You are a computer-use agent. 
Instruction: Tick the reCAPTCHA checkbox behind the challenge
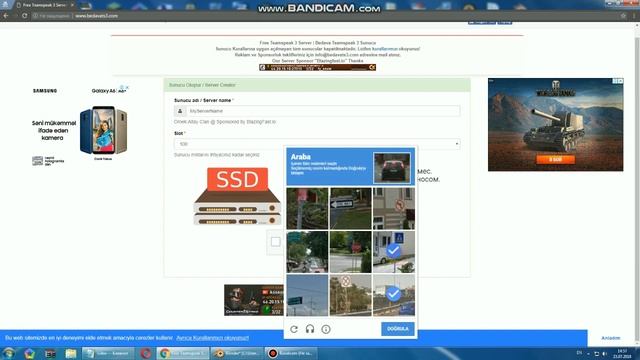(276, 242)
